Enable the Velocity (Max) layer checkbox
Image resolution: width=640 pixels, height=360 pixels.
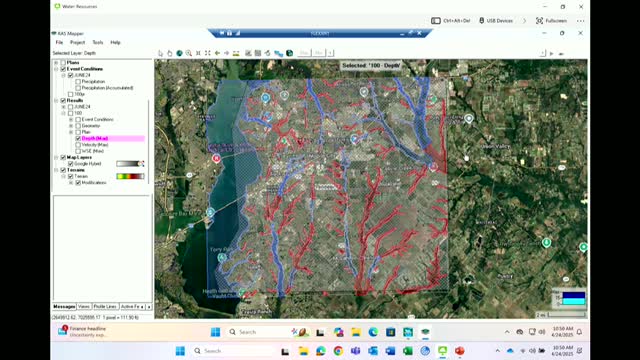point(78,145)
